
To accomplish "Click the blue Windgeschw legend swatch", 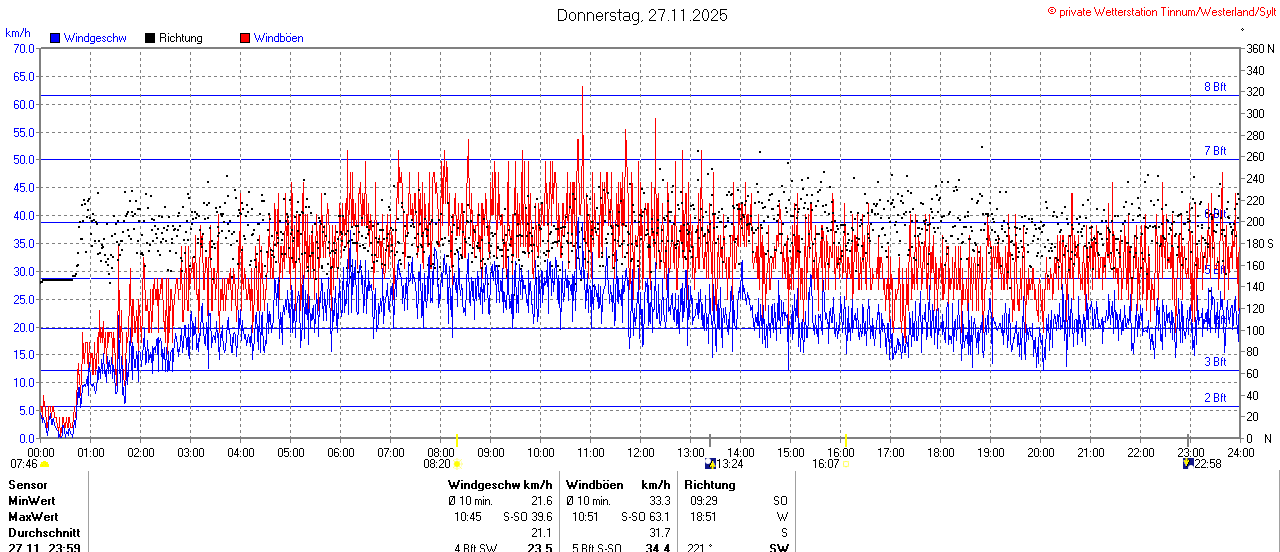I will tap(55, 38).
